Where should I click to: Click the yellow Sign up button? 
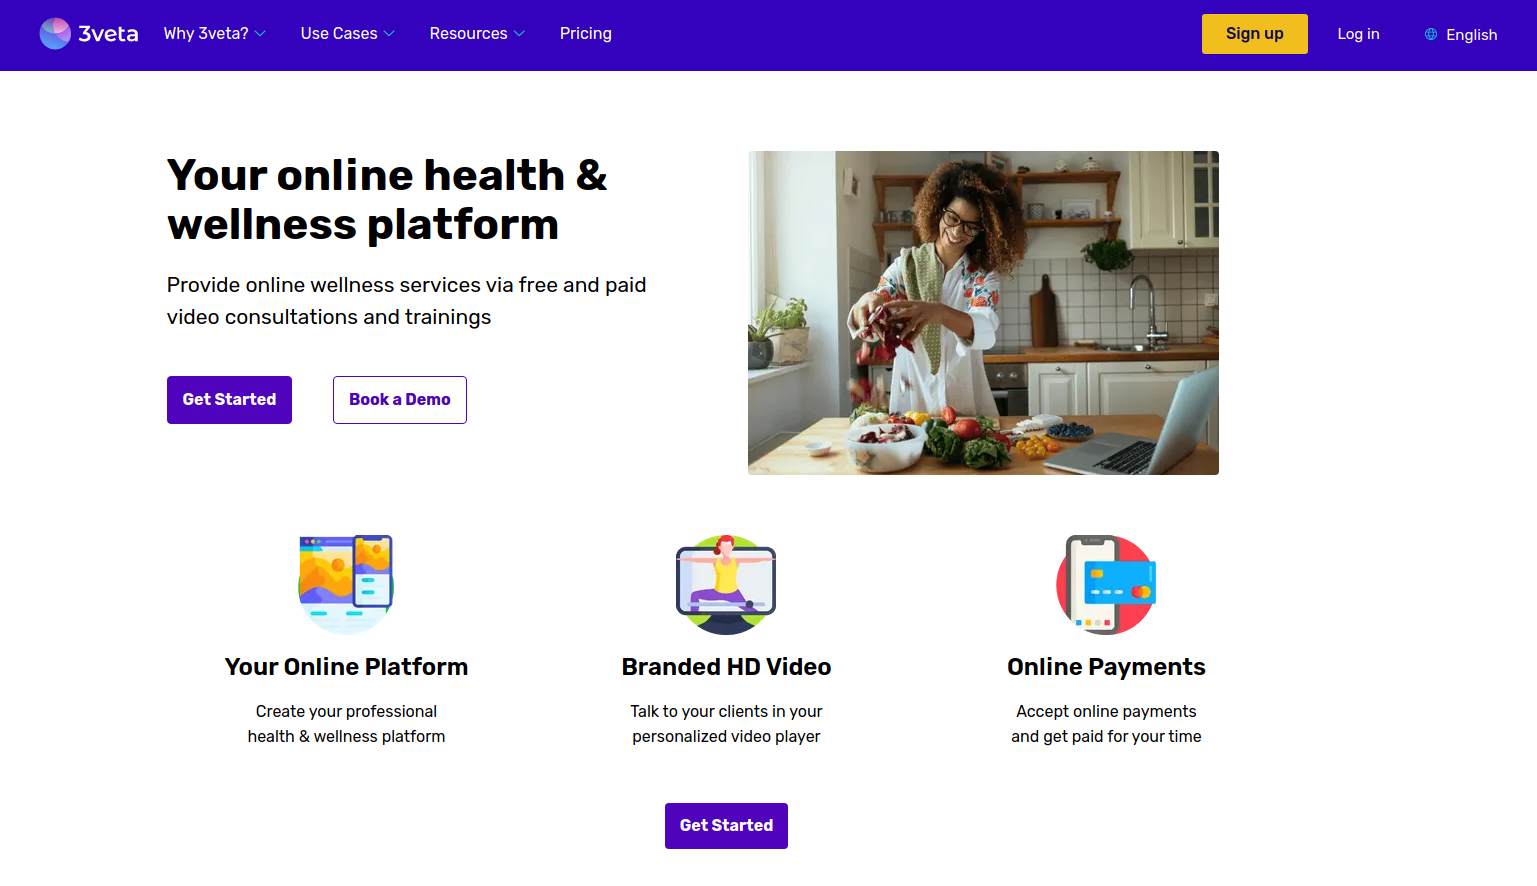1254,34
